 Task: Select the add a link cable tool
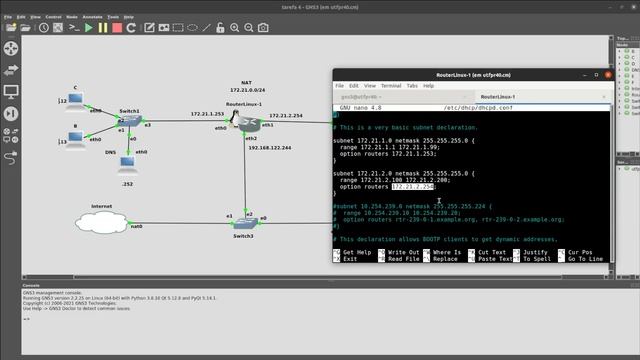11,157
